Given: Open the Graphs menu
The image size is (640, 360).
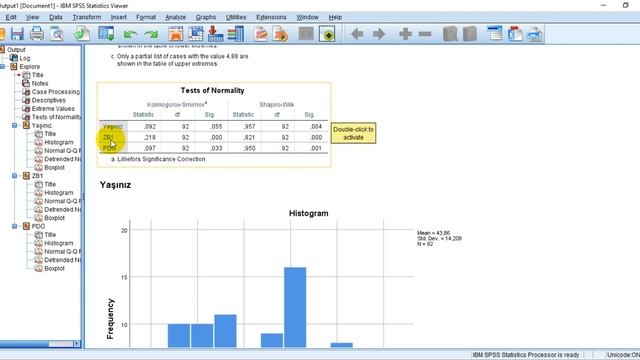Looking at the screenshot, I should pos(206,17).
